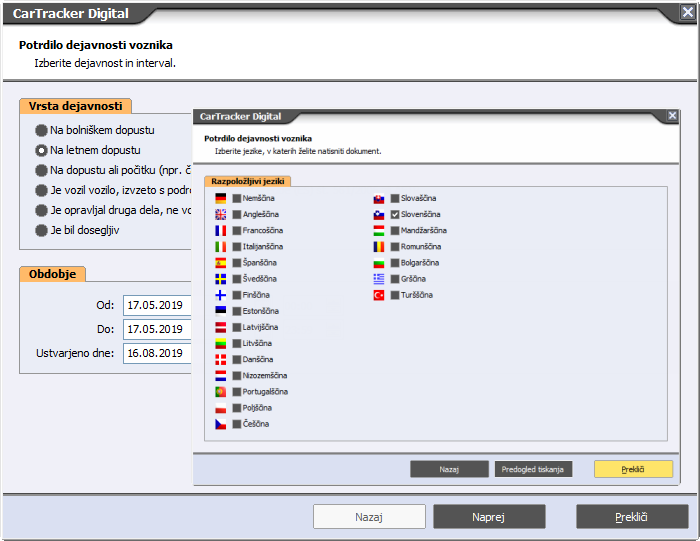This screenshot has width=700, height=541.
Task: Enable the Danščina checkbox
Action: [x=237, y=359]
